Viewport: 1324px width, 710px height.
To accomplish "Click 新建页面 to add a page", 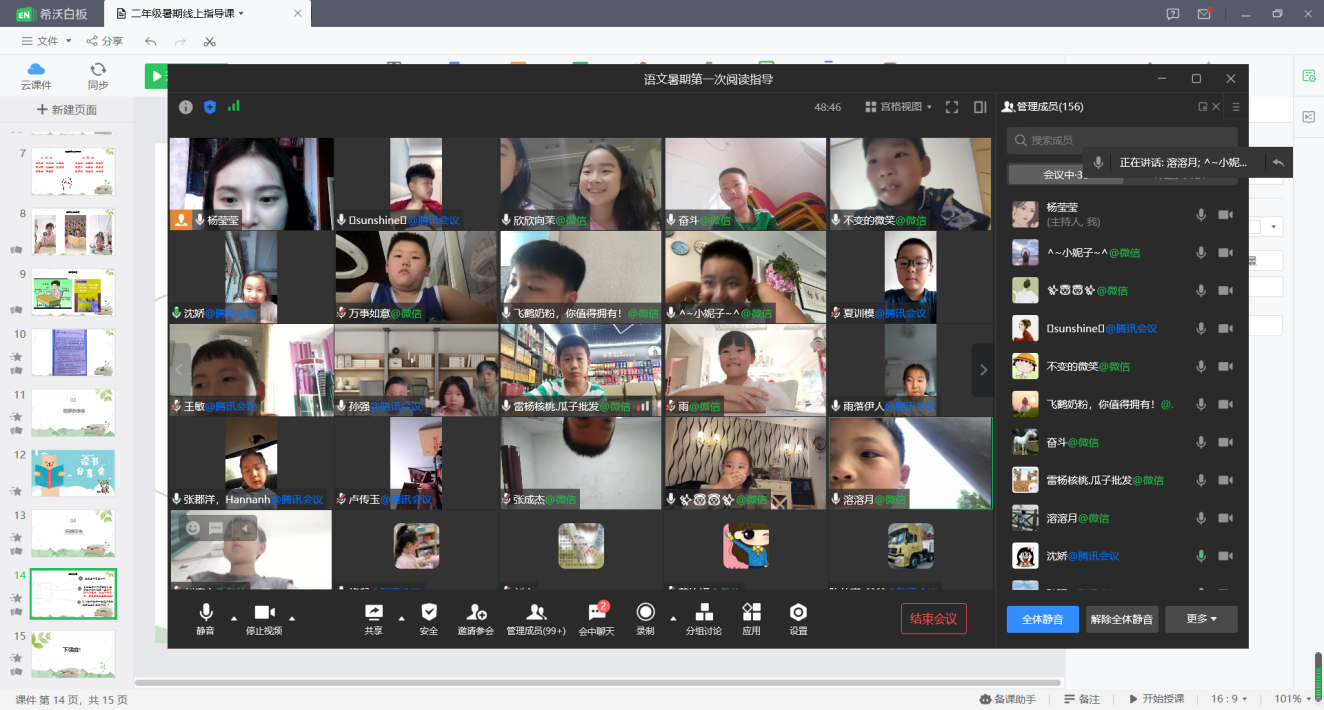I will (x=67, y=109).
